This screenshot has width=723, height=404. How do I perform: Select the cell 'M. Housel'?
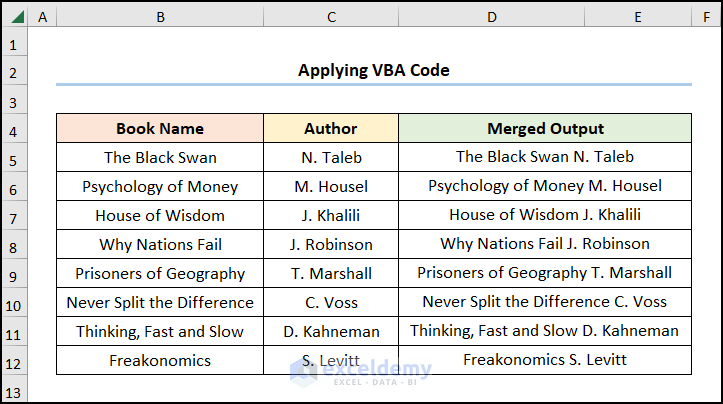pyautogui.click(x=331, y=187)
